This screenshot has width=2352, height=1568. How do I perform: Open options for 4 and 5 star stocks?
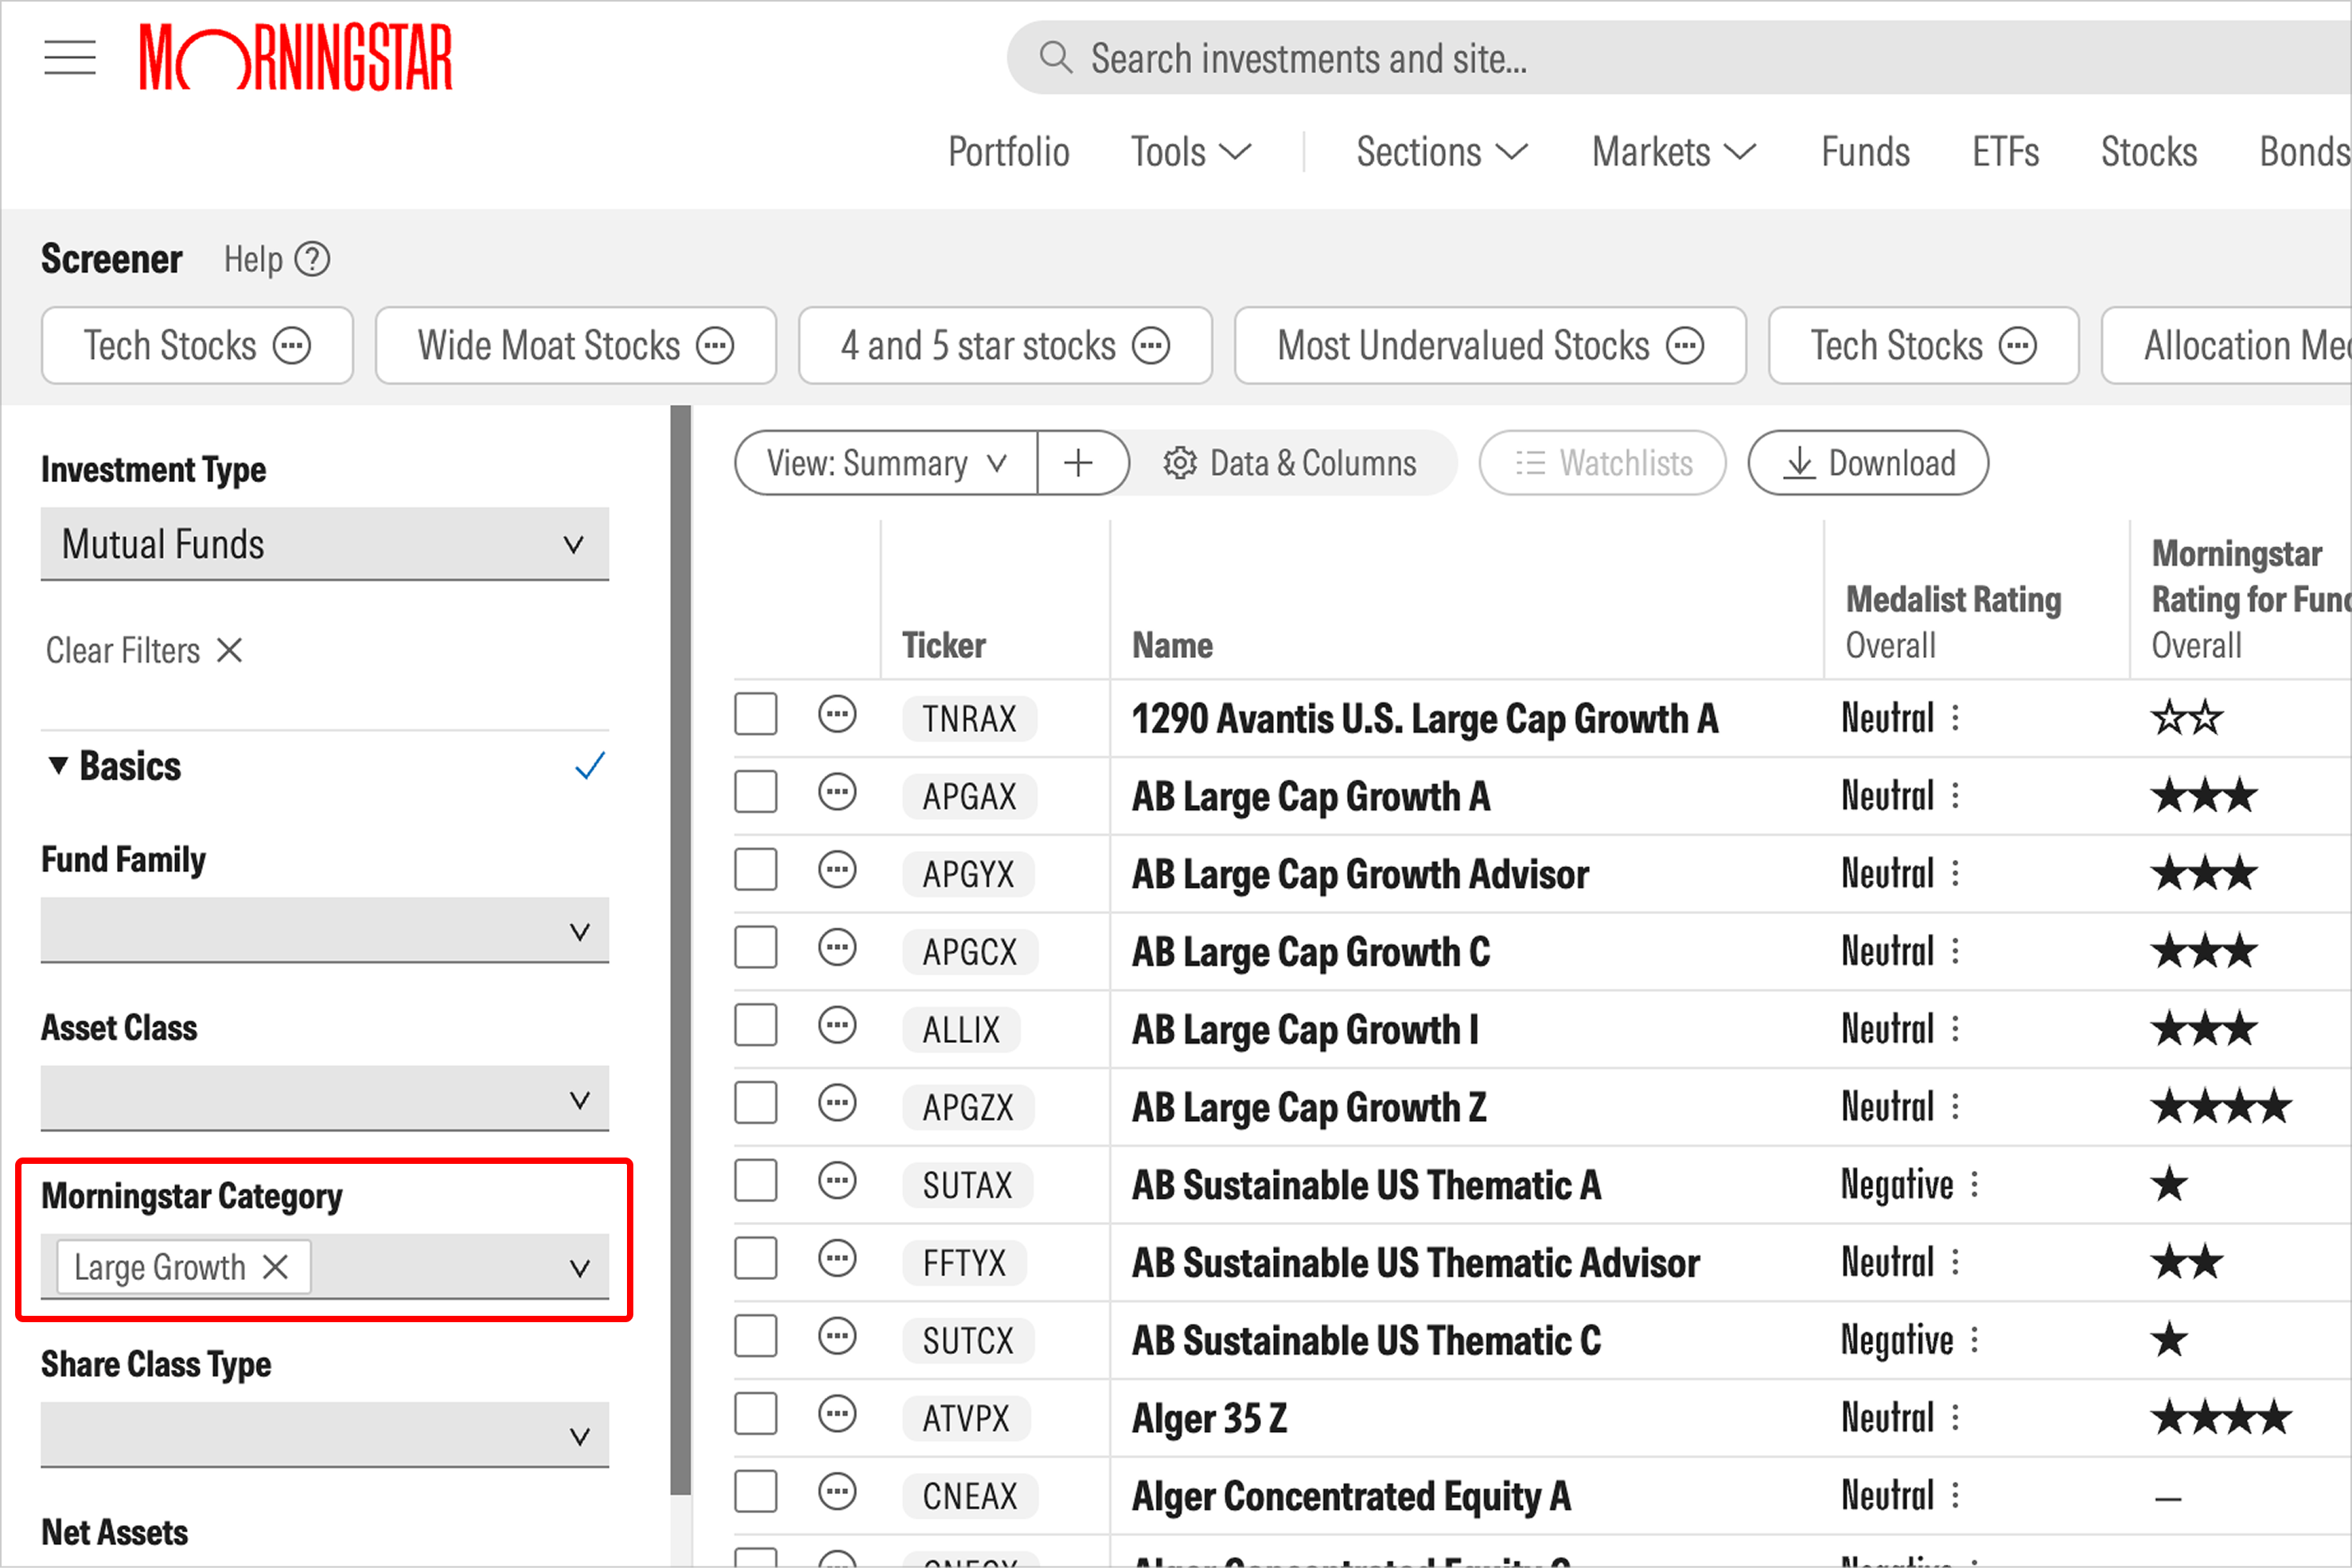point(1151,346)
